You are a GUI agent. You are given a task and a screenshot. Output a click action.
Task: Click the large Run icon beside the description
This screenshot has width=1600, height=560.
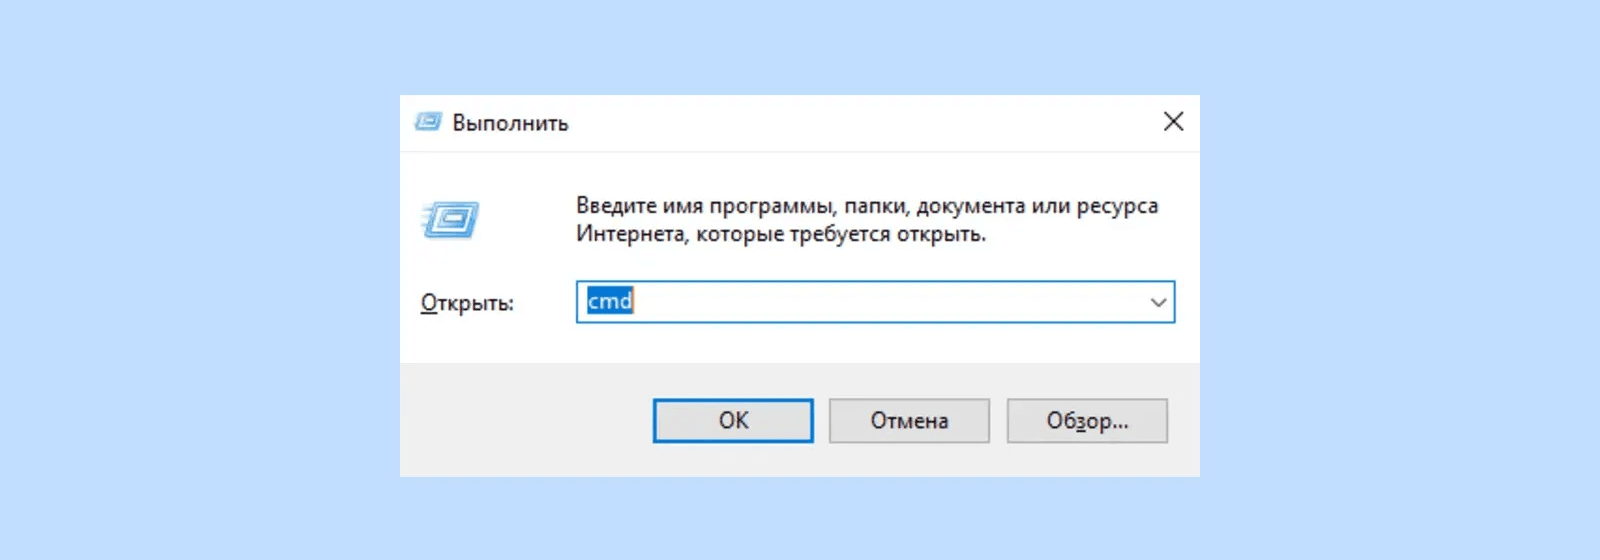451,220
